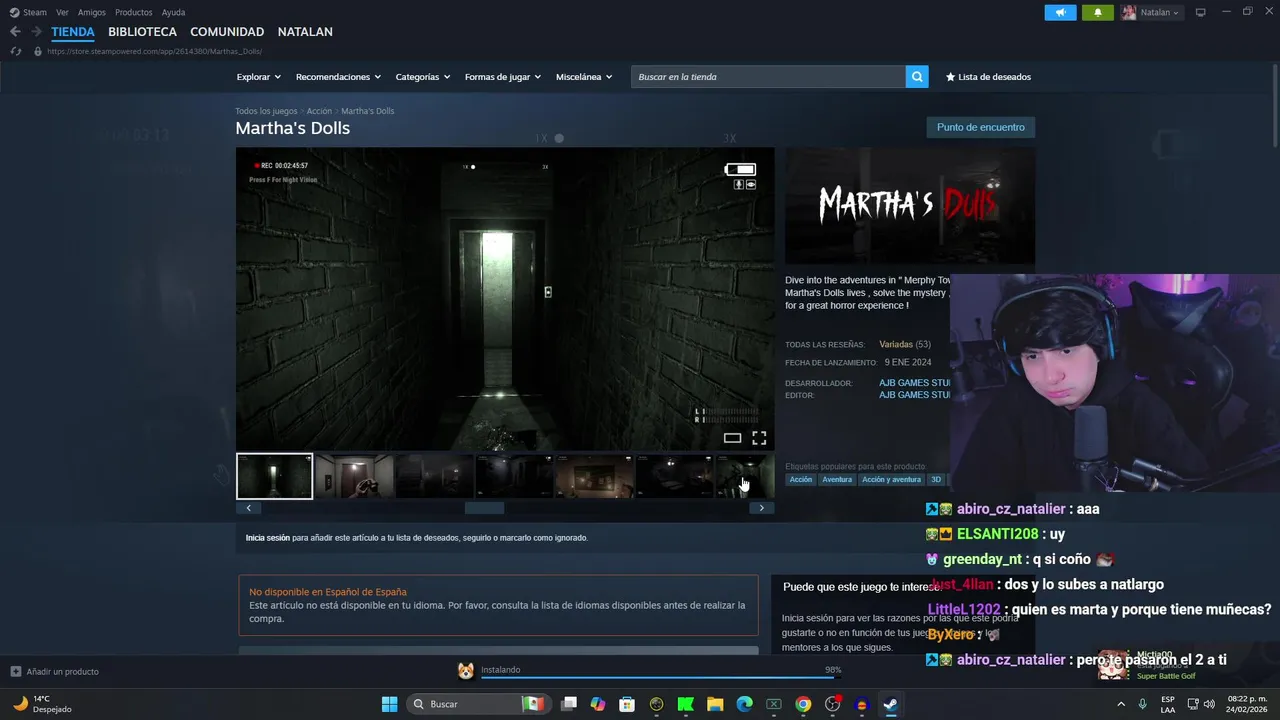The height and width of the screenshot is (720, 1280).
Task: Open Microsoft Store from the taskbar
Action: coord(627,704)
